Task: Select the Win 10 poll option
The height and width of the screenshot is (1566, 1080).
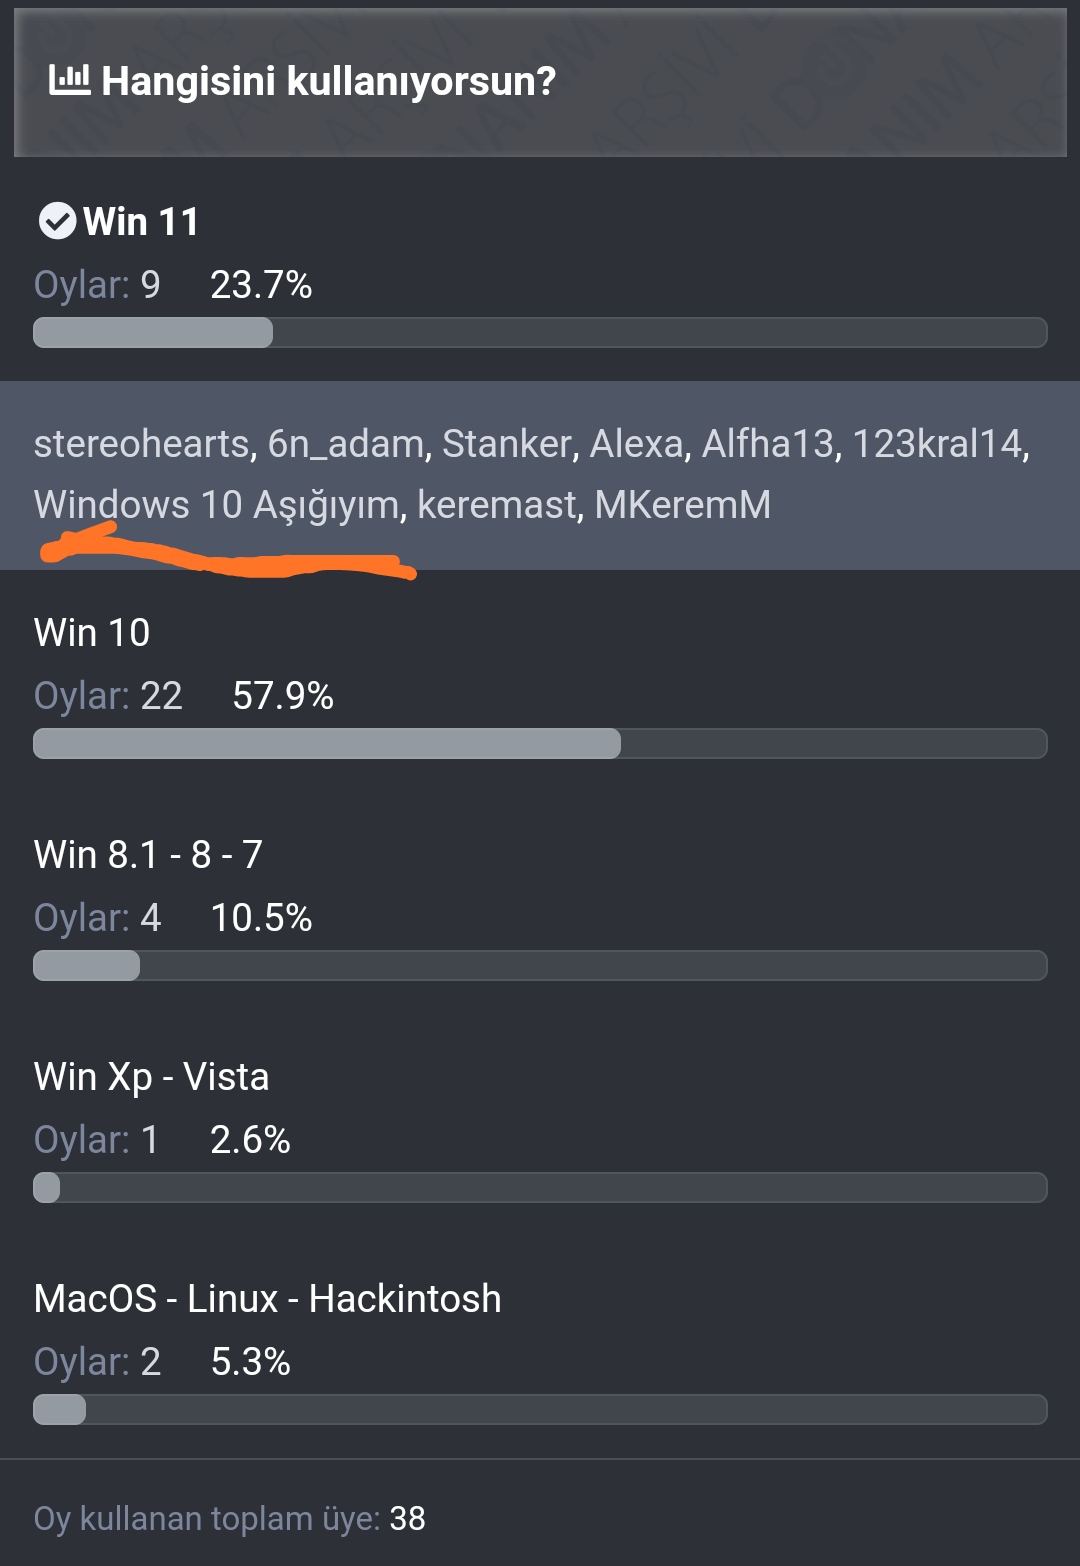Action: (x=92, y=633)
